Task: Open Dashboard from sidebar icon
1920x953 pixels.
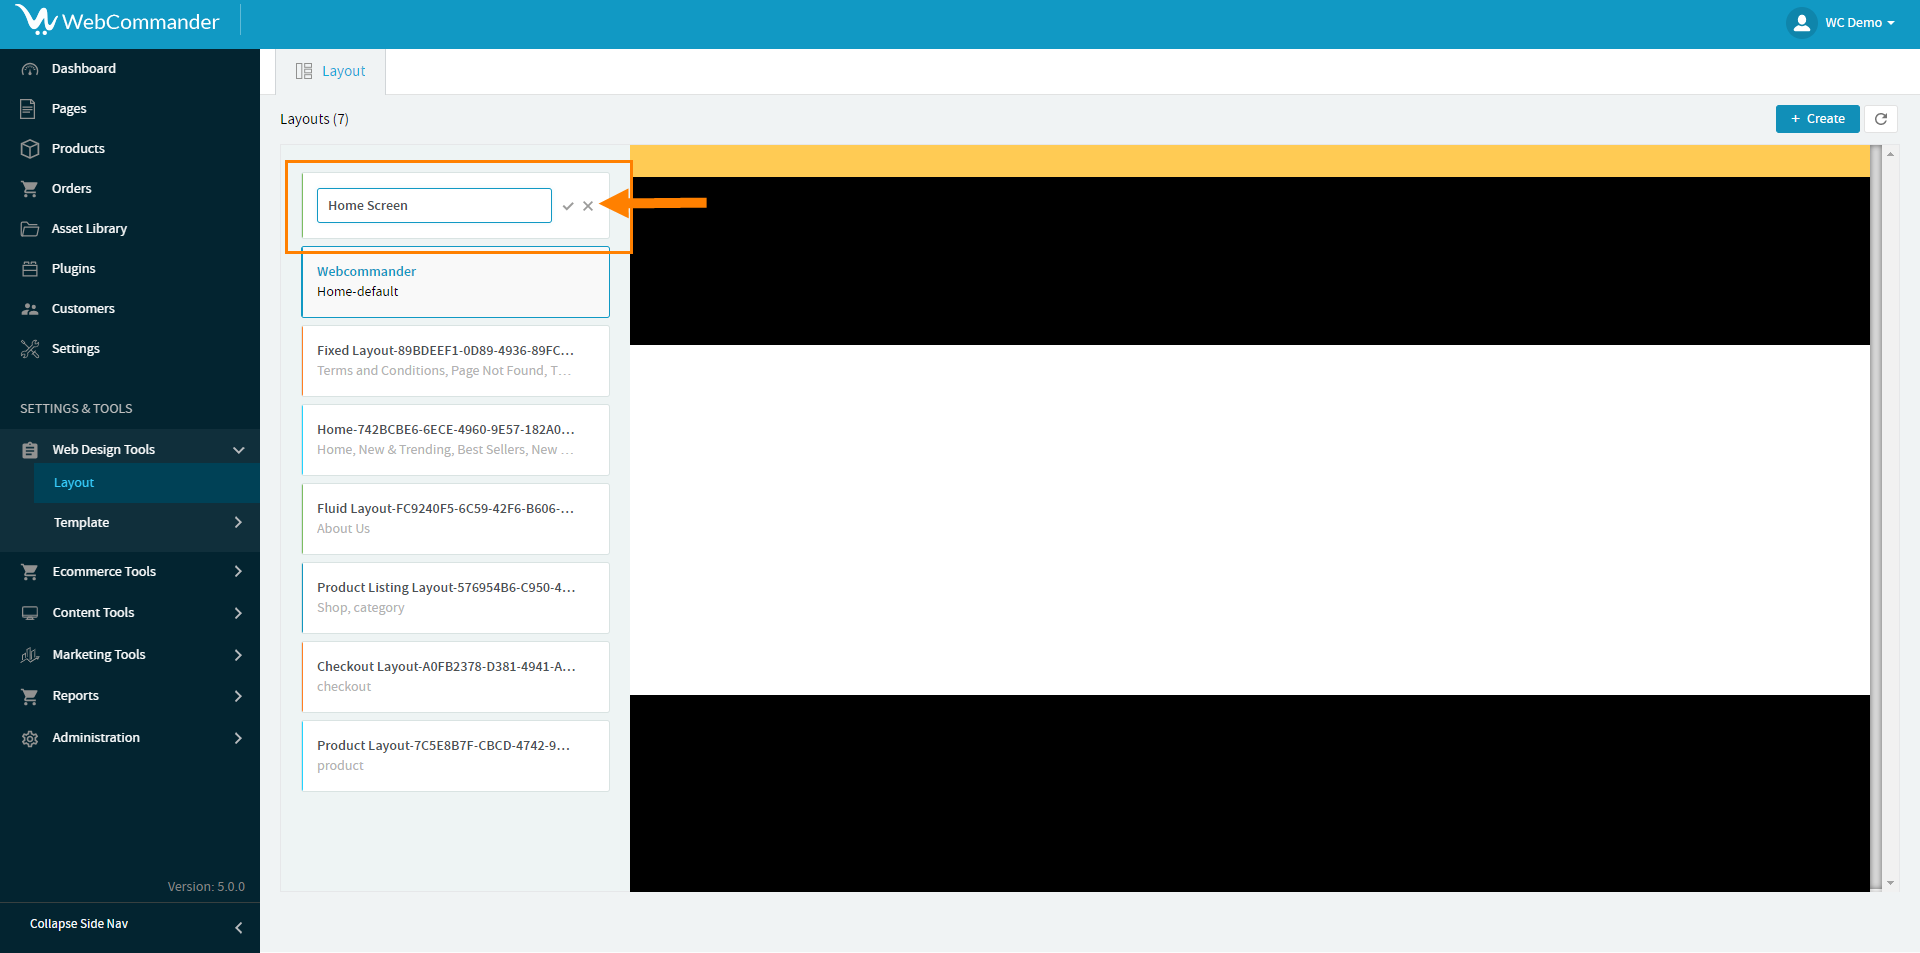Action: (x=30, y=69)
